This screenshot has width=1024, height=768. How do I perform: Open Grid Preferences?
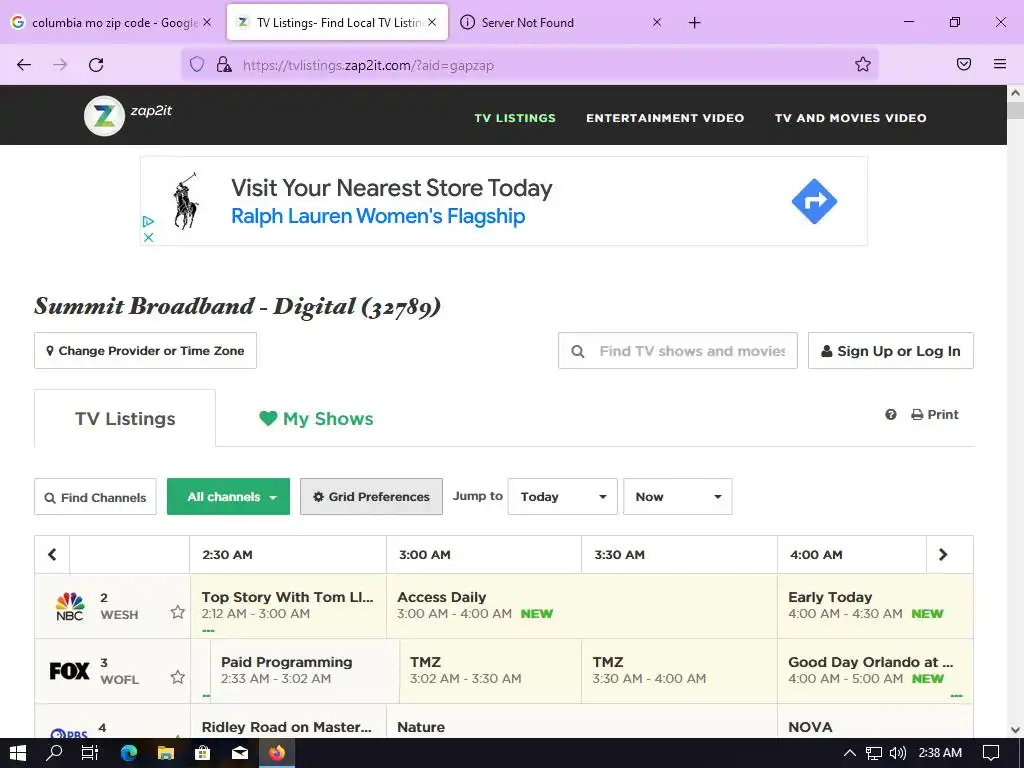click(x=371, y=497)
